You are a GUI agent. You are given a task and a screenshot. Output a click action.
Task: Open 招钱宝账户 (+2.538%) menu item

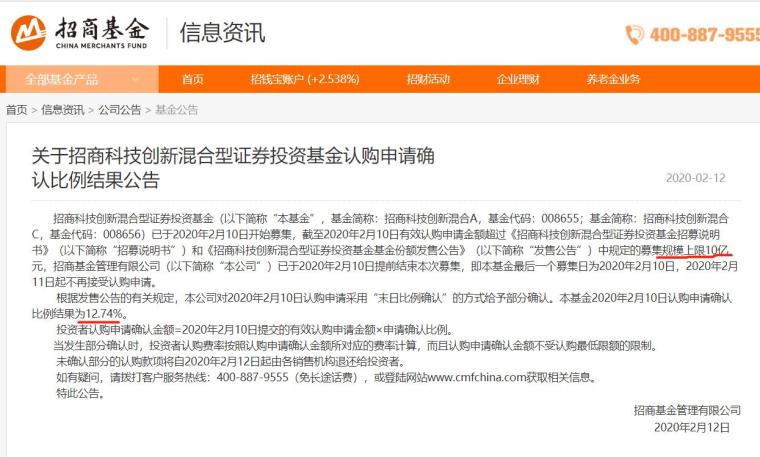pos(305,79)
